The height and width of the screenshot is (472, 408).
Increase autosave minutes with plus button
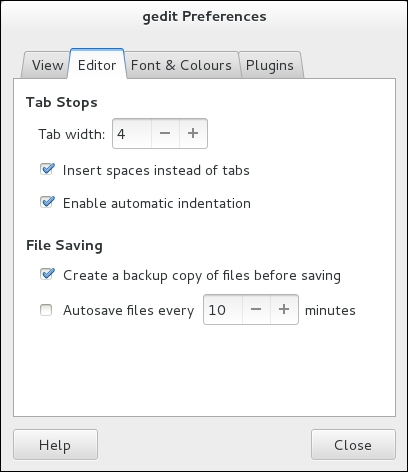pyautogui.click(x=284, y=310)
